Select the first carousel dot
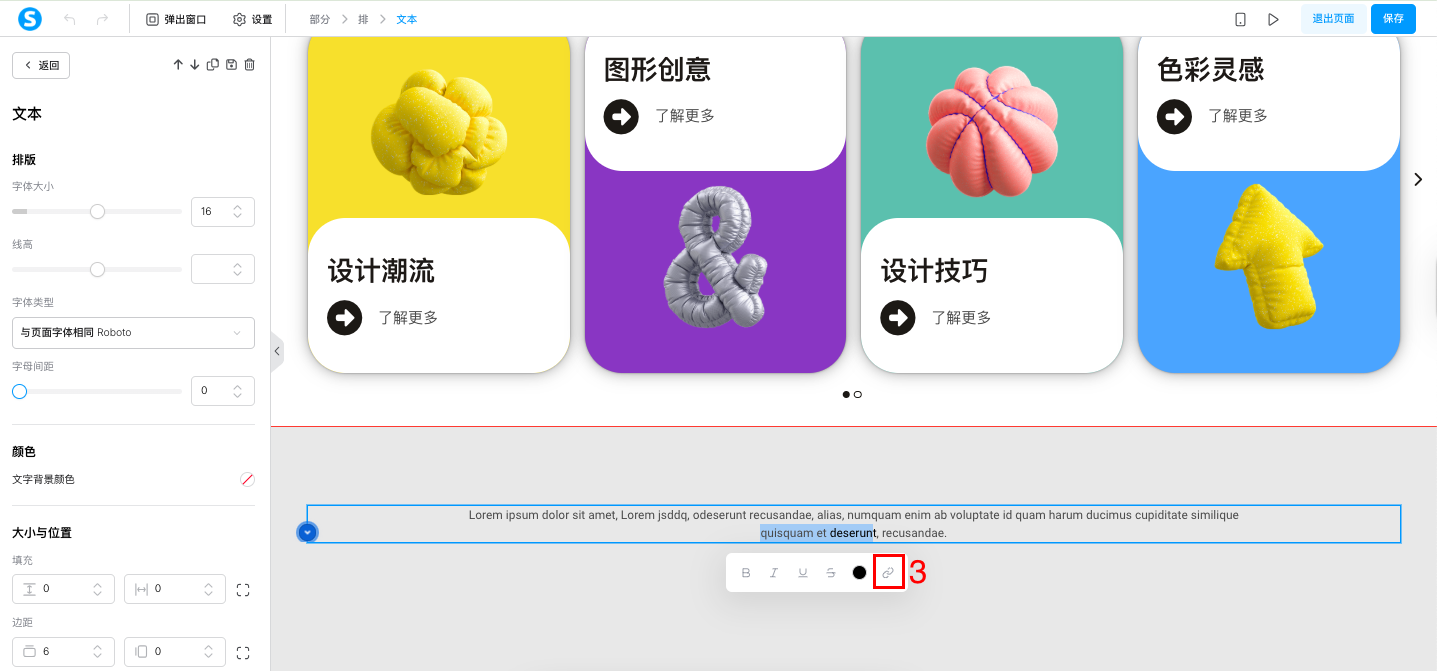The image size is (1437, 671). (846, 395)
